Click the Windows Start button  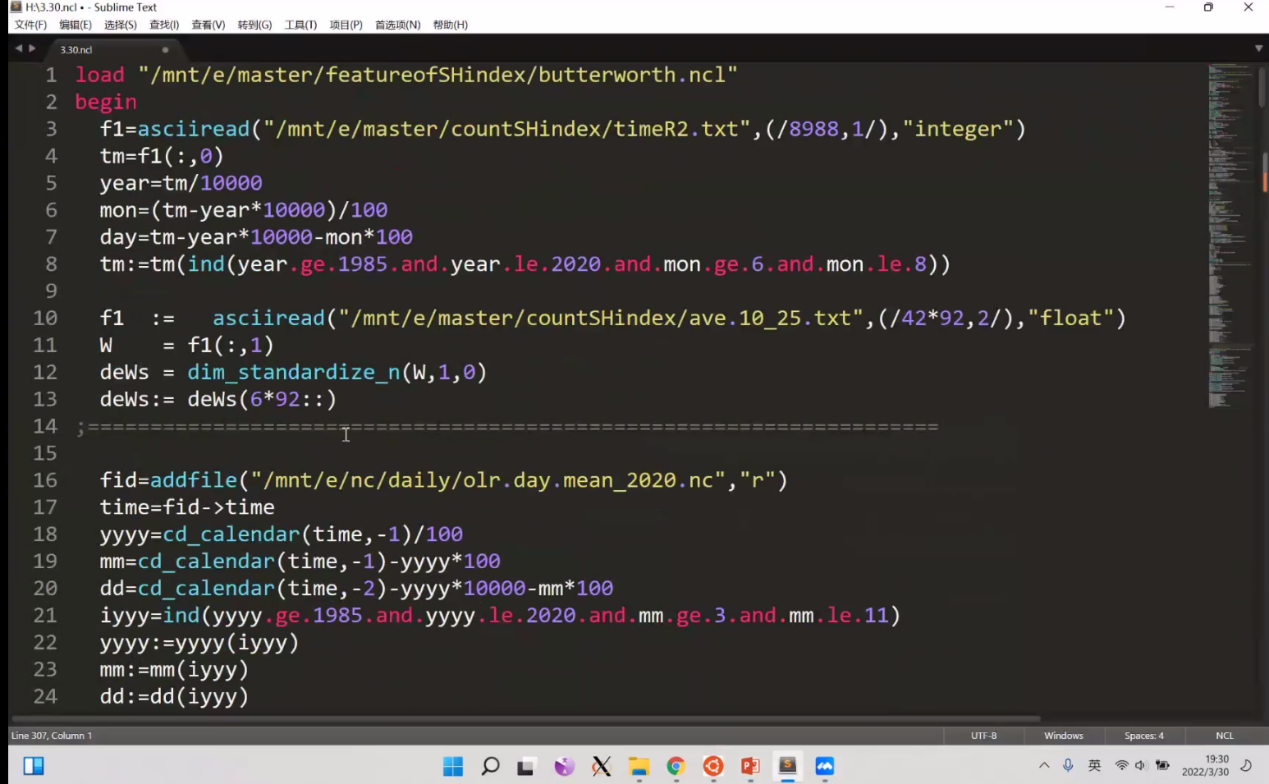click(453, 766)
